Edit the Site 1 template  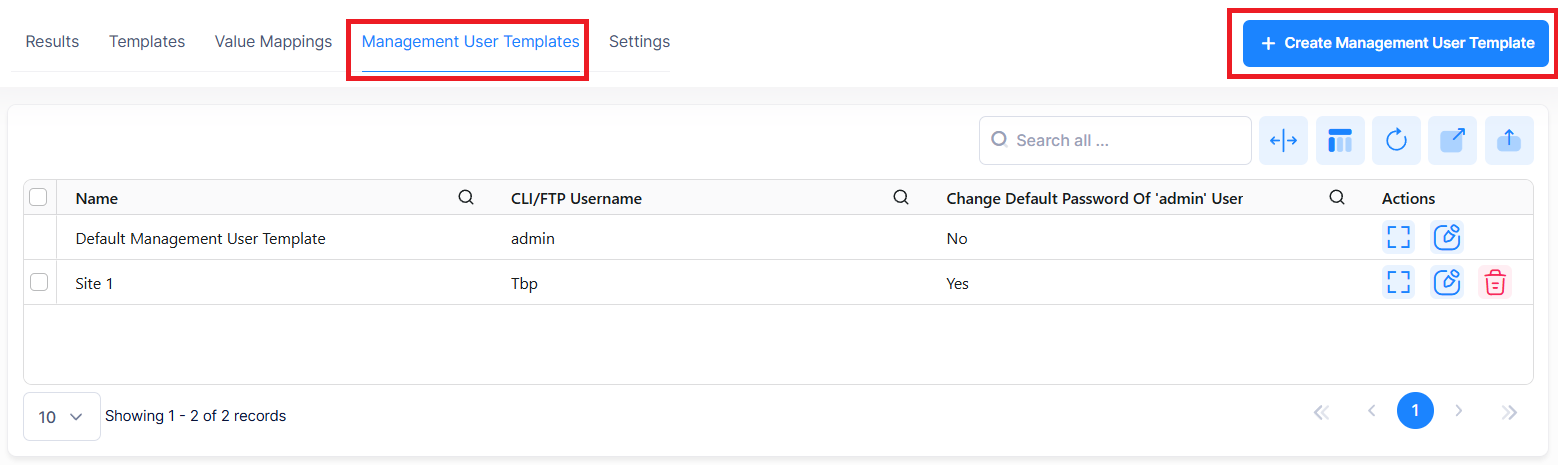[x=1446, y=283]
